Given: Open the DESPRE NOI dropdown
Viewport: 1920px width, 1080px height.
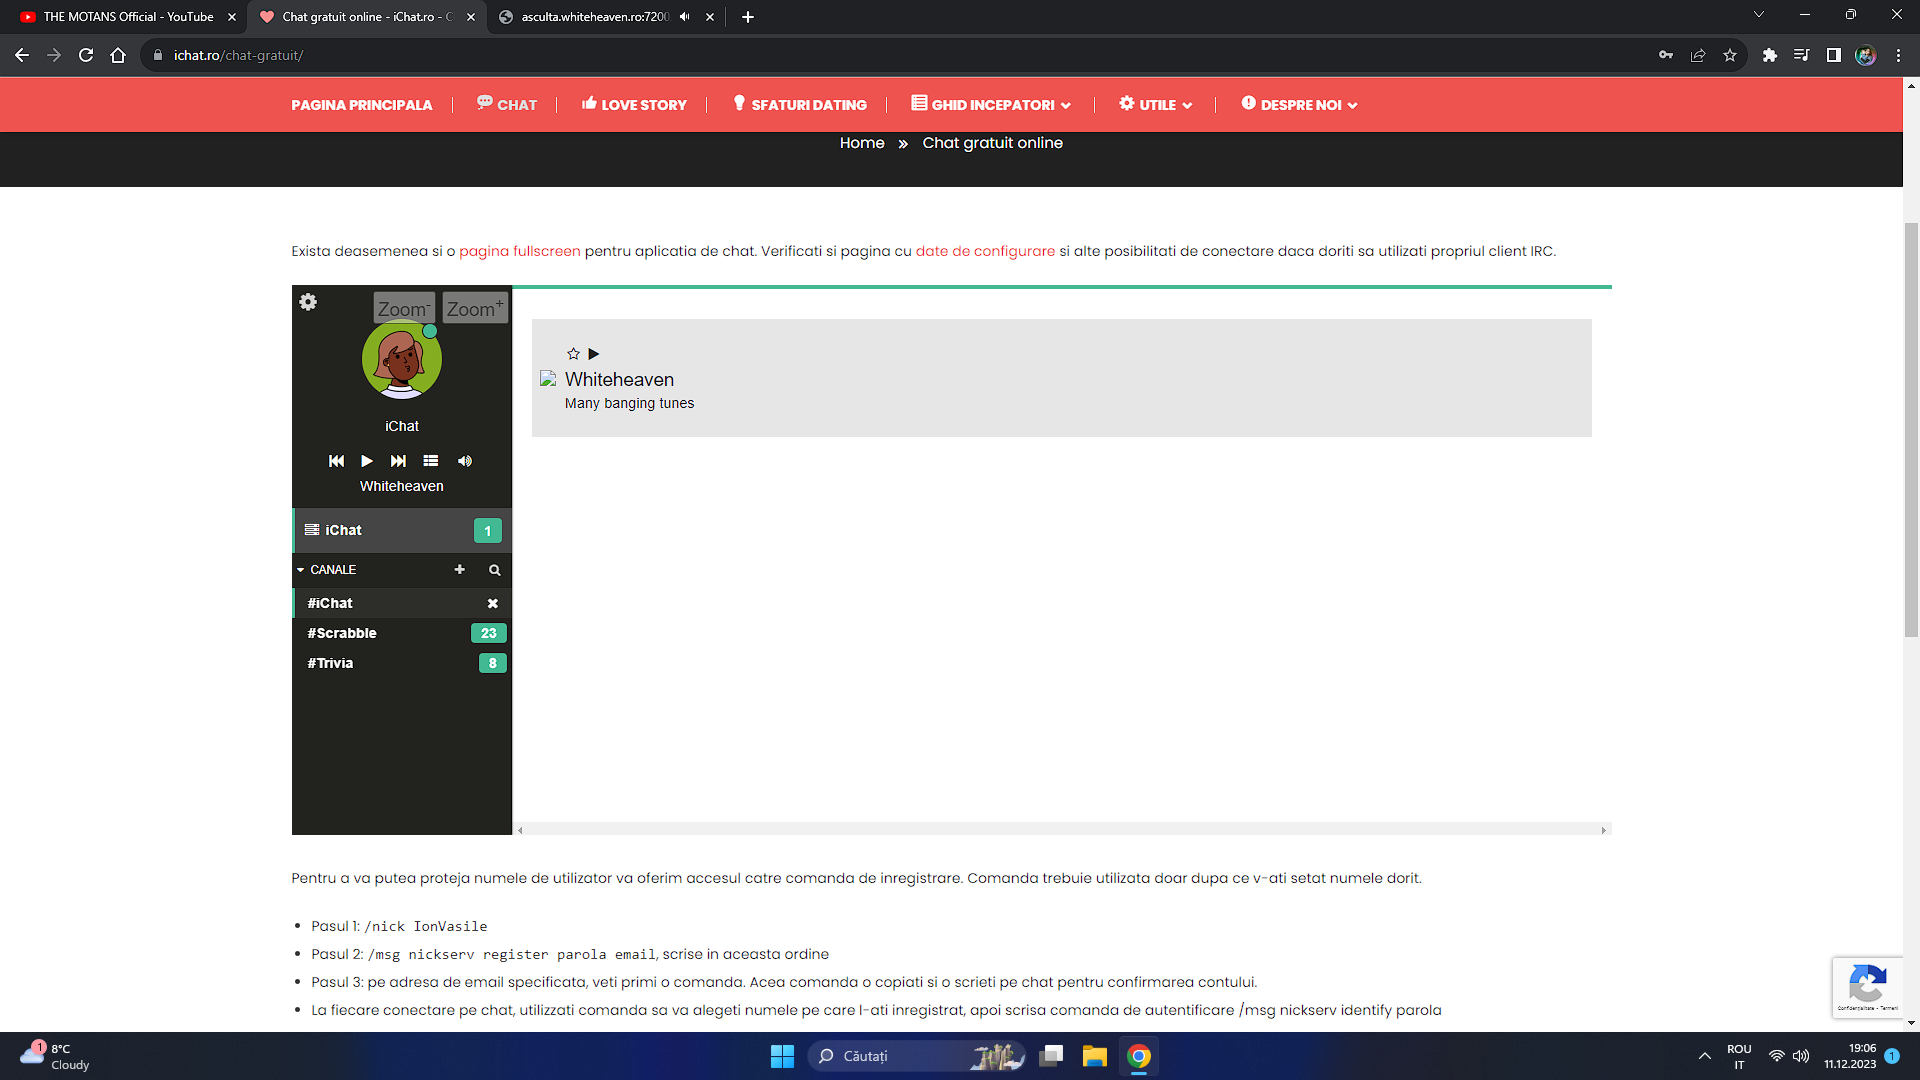Looking at the screenshot, I should click(1299, 105).
